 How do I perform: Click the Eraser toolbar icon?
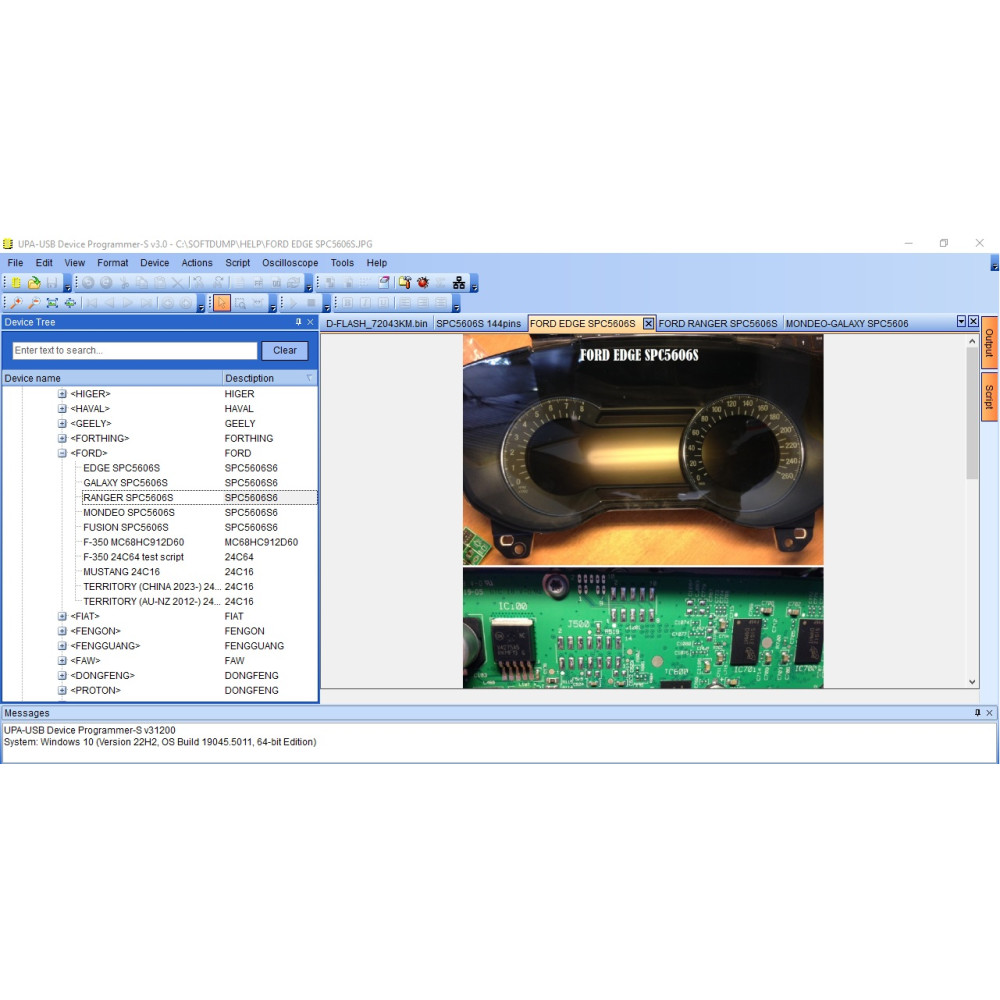(x=384, y=283)
